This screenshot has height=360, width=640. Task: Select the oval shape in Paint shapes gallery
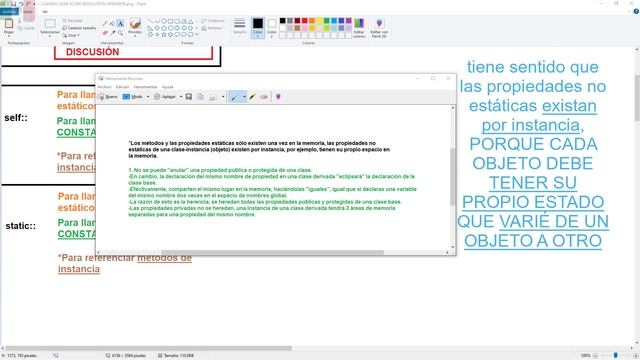[164, 21]
